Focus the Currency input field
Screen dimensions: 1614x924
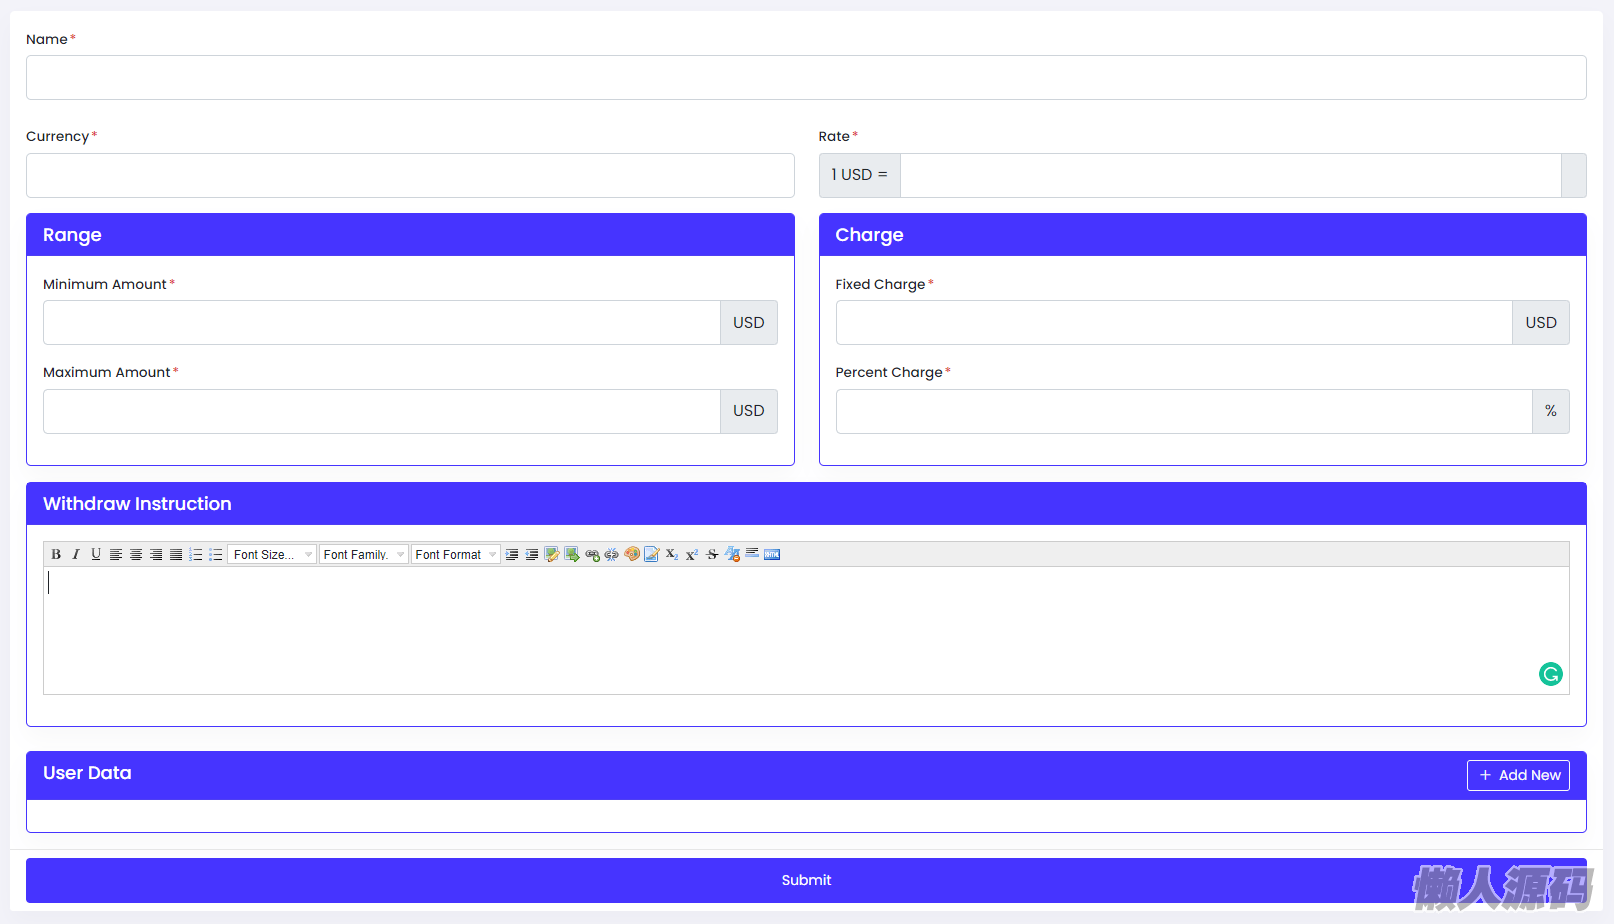pos(410,175)
